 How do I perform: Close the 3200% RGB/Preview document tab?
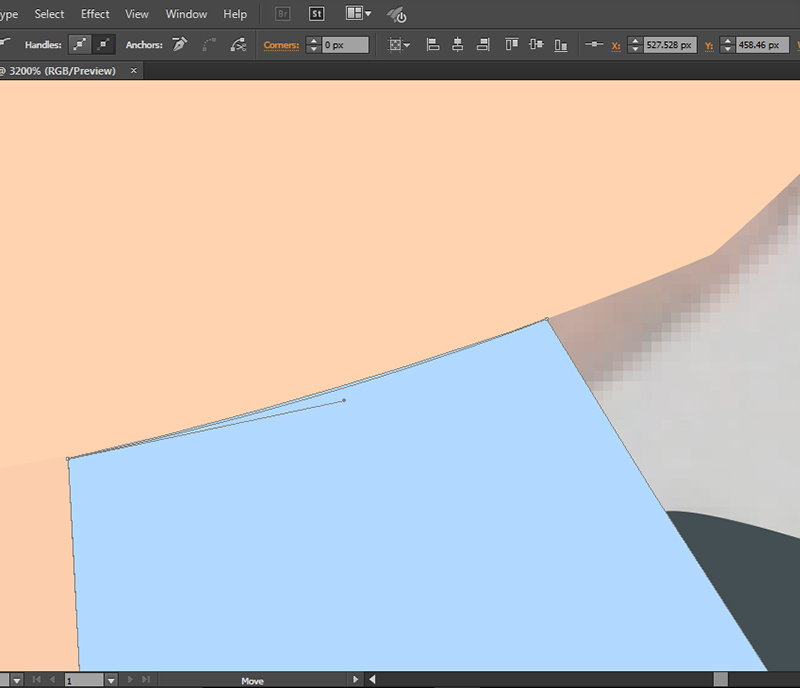pos(134,71)
